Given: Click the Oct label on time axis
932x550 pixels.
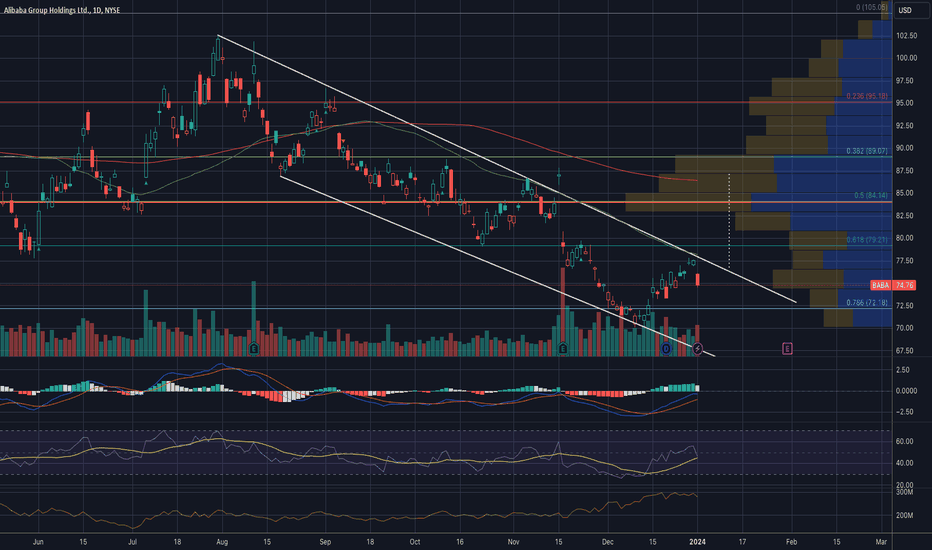Looking at the screenshot, I should [x=415, y=542].
